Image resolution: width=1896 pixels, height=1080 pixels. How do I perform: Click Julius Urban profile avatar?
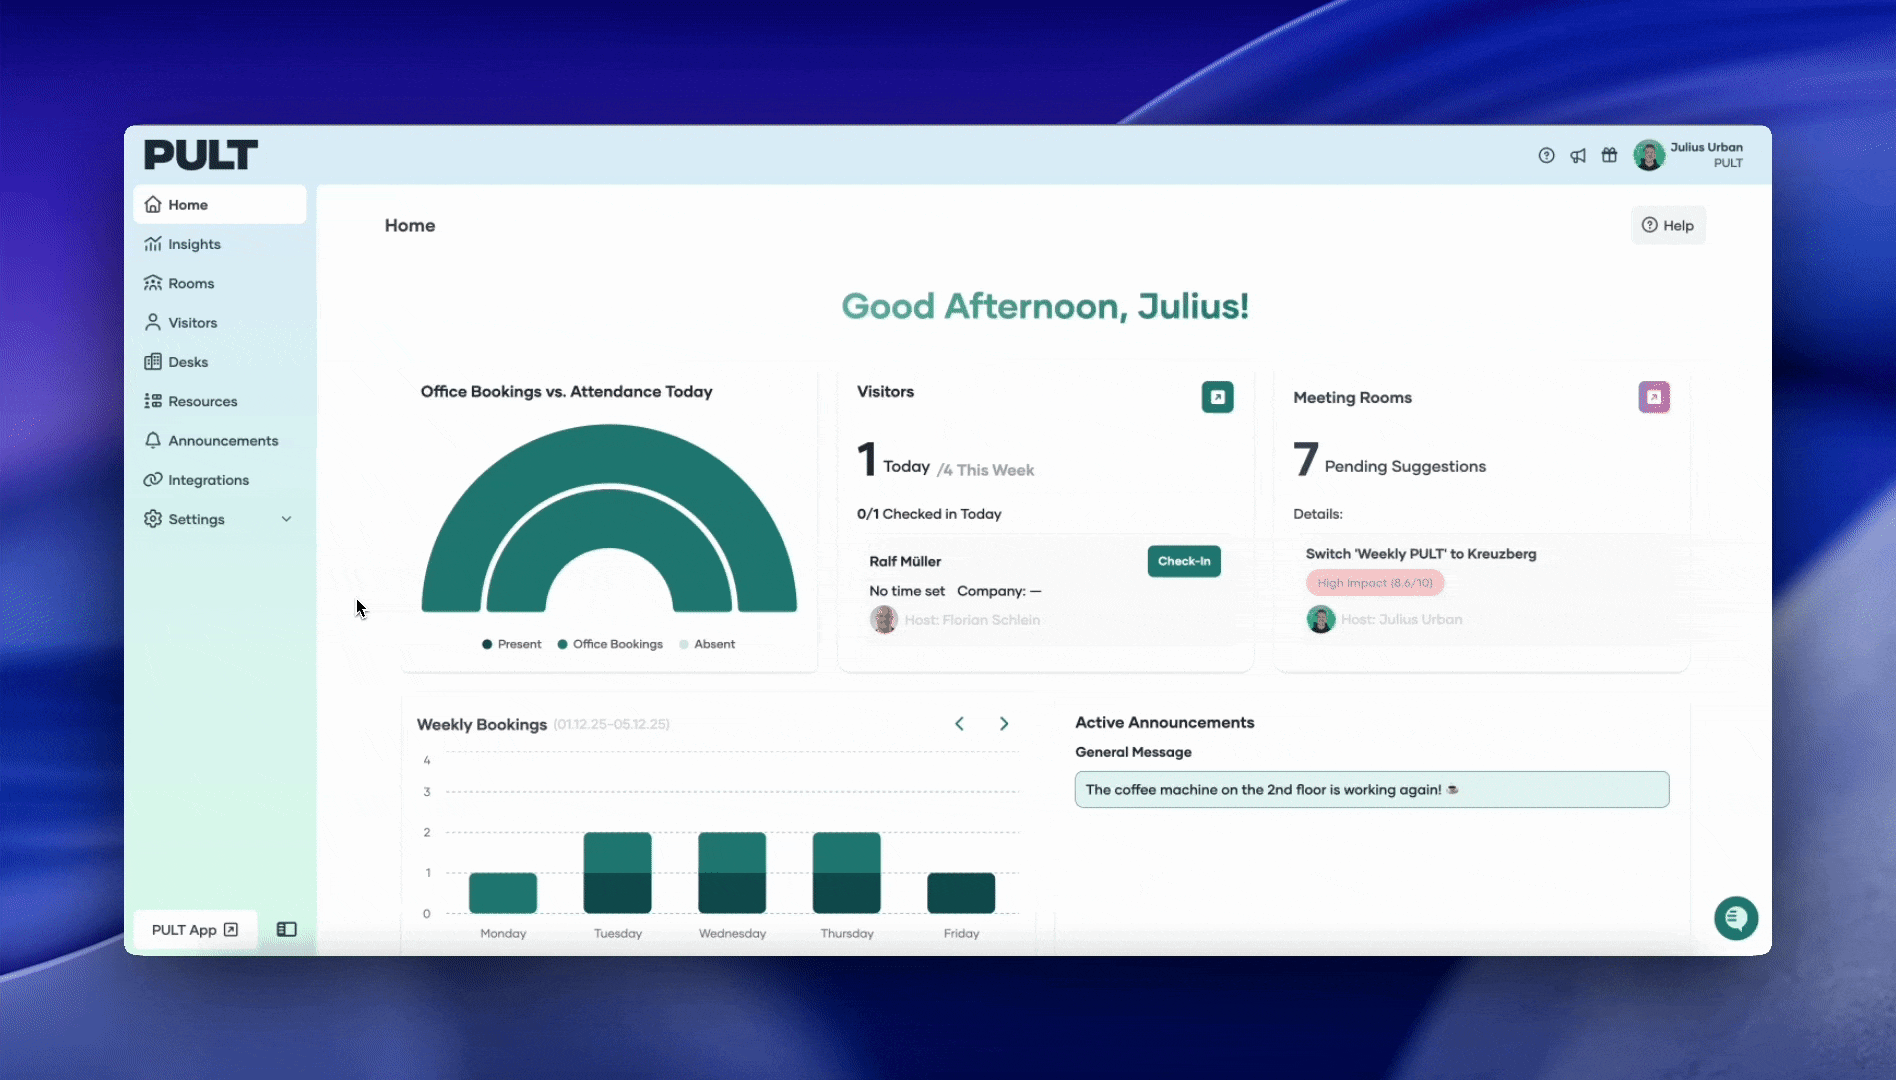click(1649, 155)
